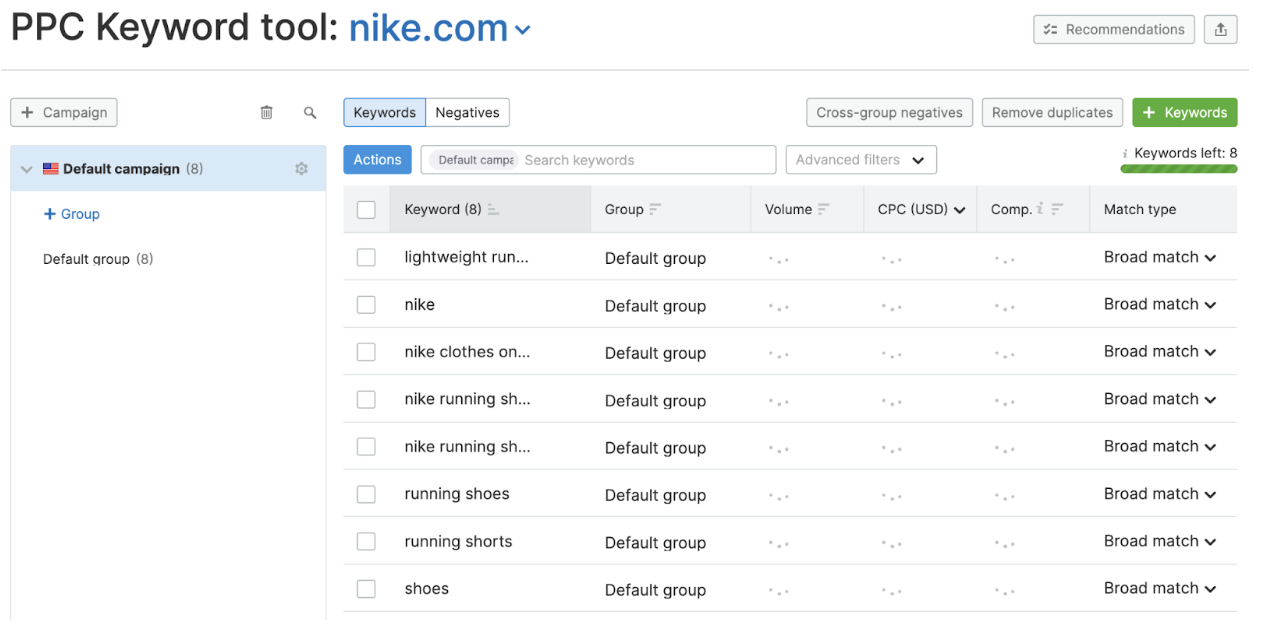
Task: Sort by Volume column sort icon
Action: pos(823,210)
